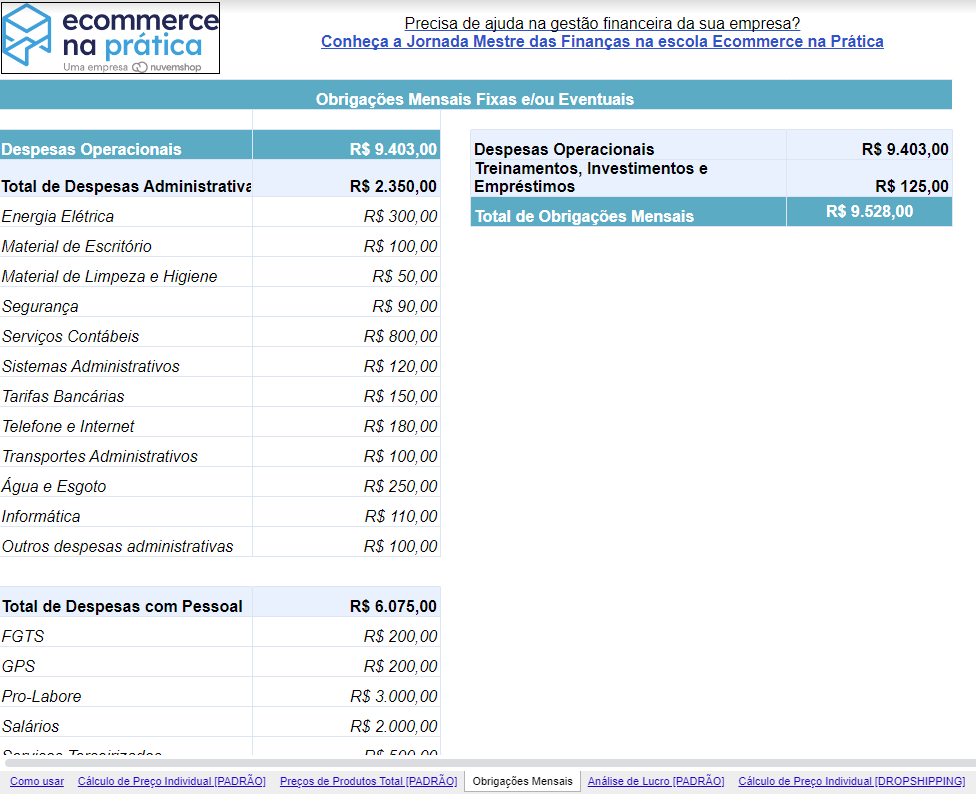Go to the Análise de Lucro [PADRÃO] tab
976x794 pixels.
[x=656, y=781]
